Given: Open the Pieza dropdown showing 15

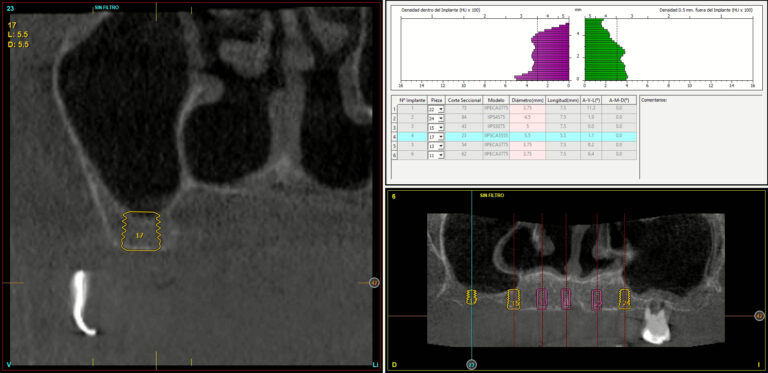Looking at the screenshot, I should [x=436, y=127].
